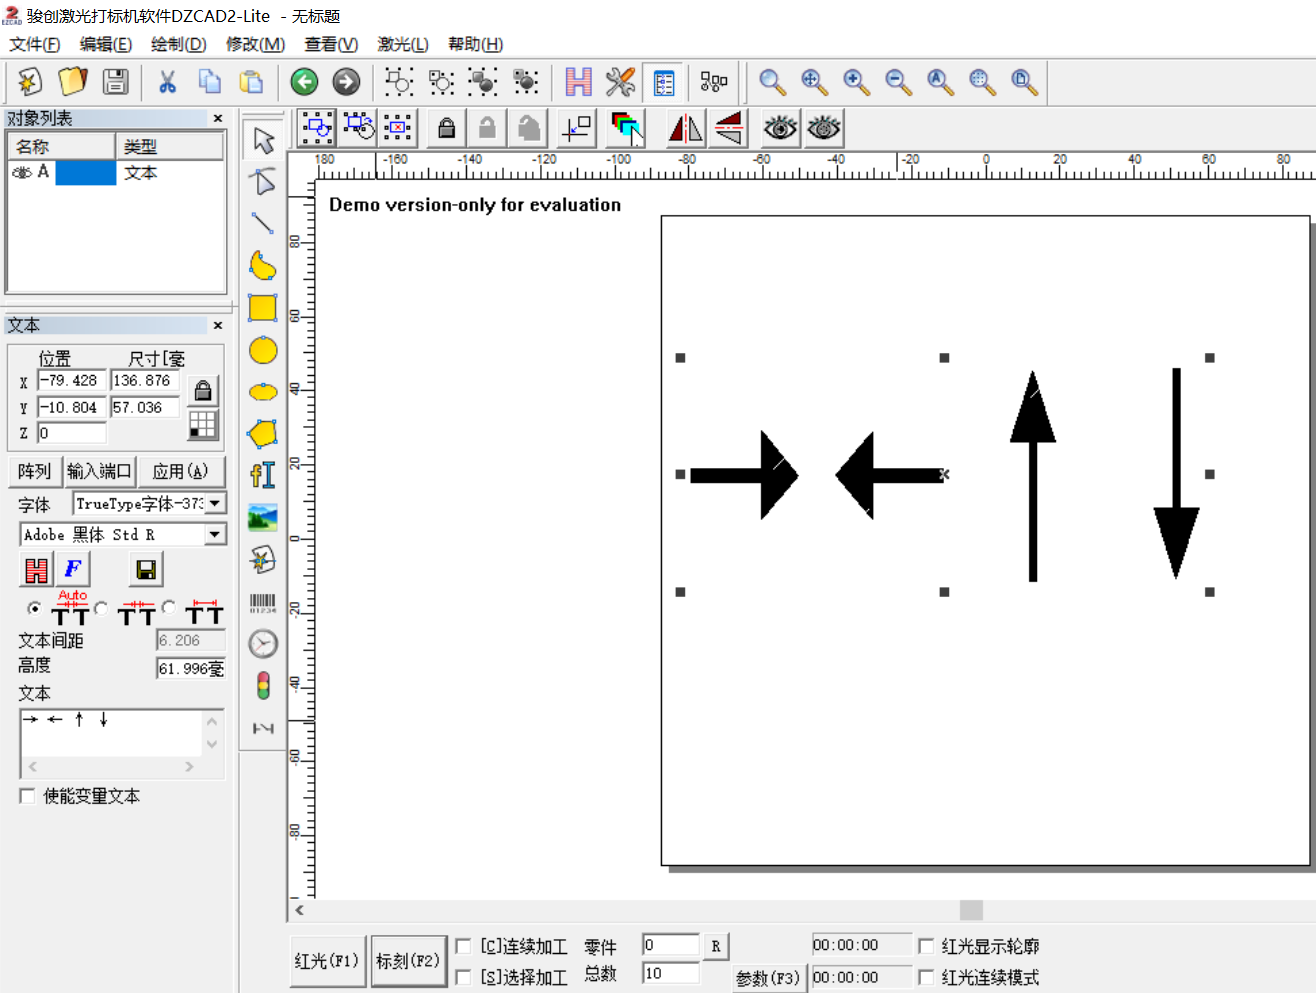Open the 查看(V) menu

331,44
